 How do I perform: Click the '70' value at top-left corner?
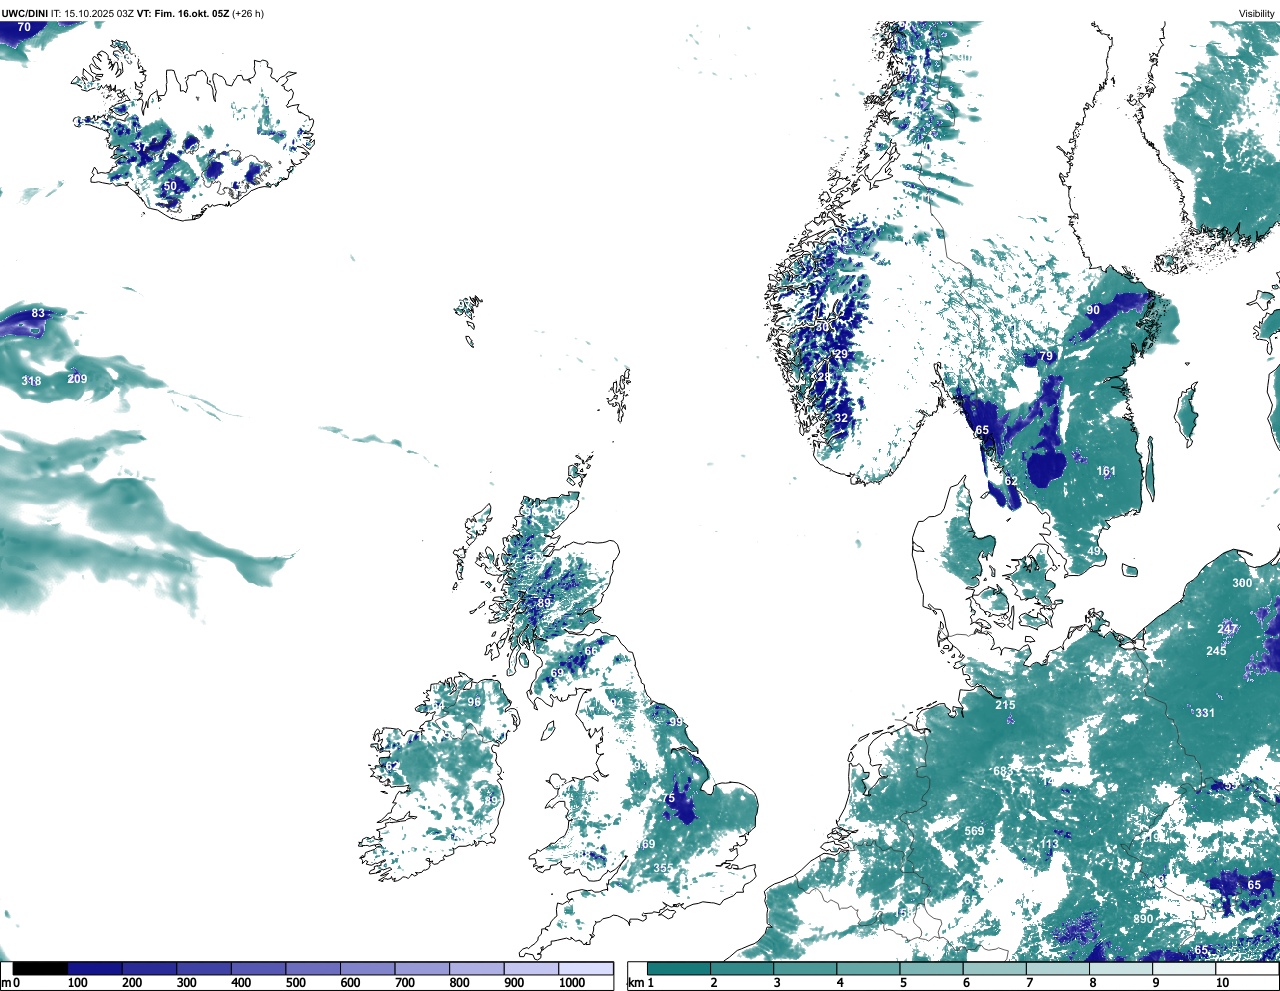click(x=24, y=27)
